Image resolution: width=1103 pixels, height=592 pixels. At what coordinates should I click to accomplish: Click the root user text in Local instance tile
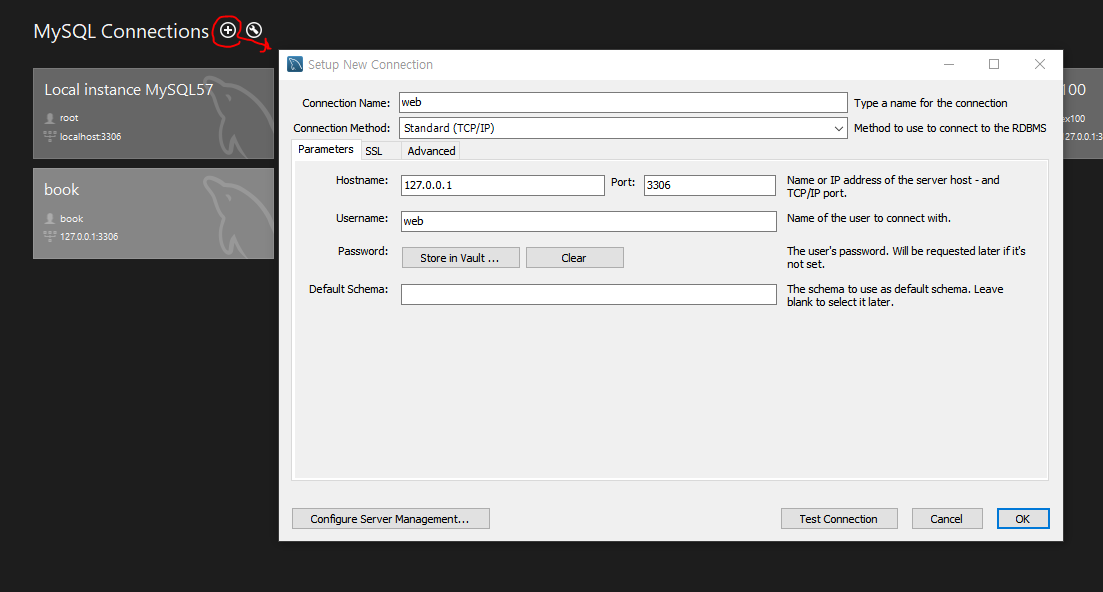pyautogui.click(x=69, y=118)
